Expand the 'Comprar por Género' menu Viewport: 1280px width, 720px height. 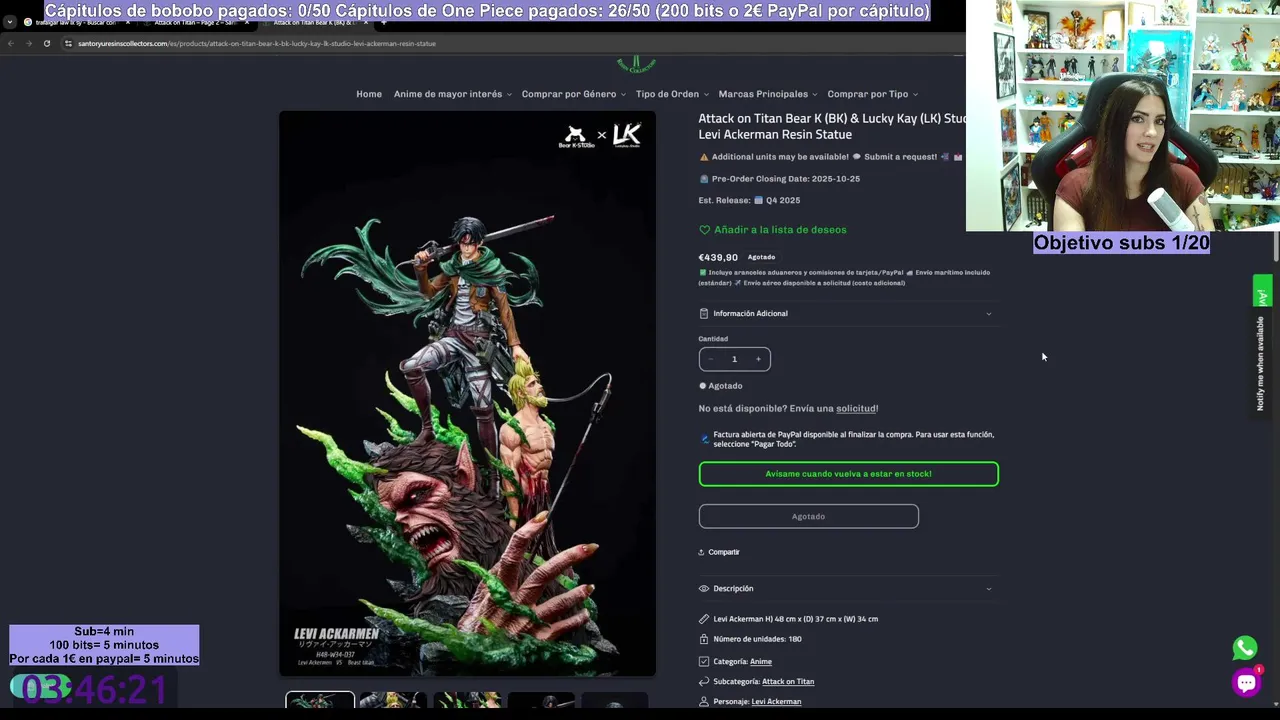[x=574, y=94]
